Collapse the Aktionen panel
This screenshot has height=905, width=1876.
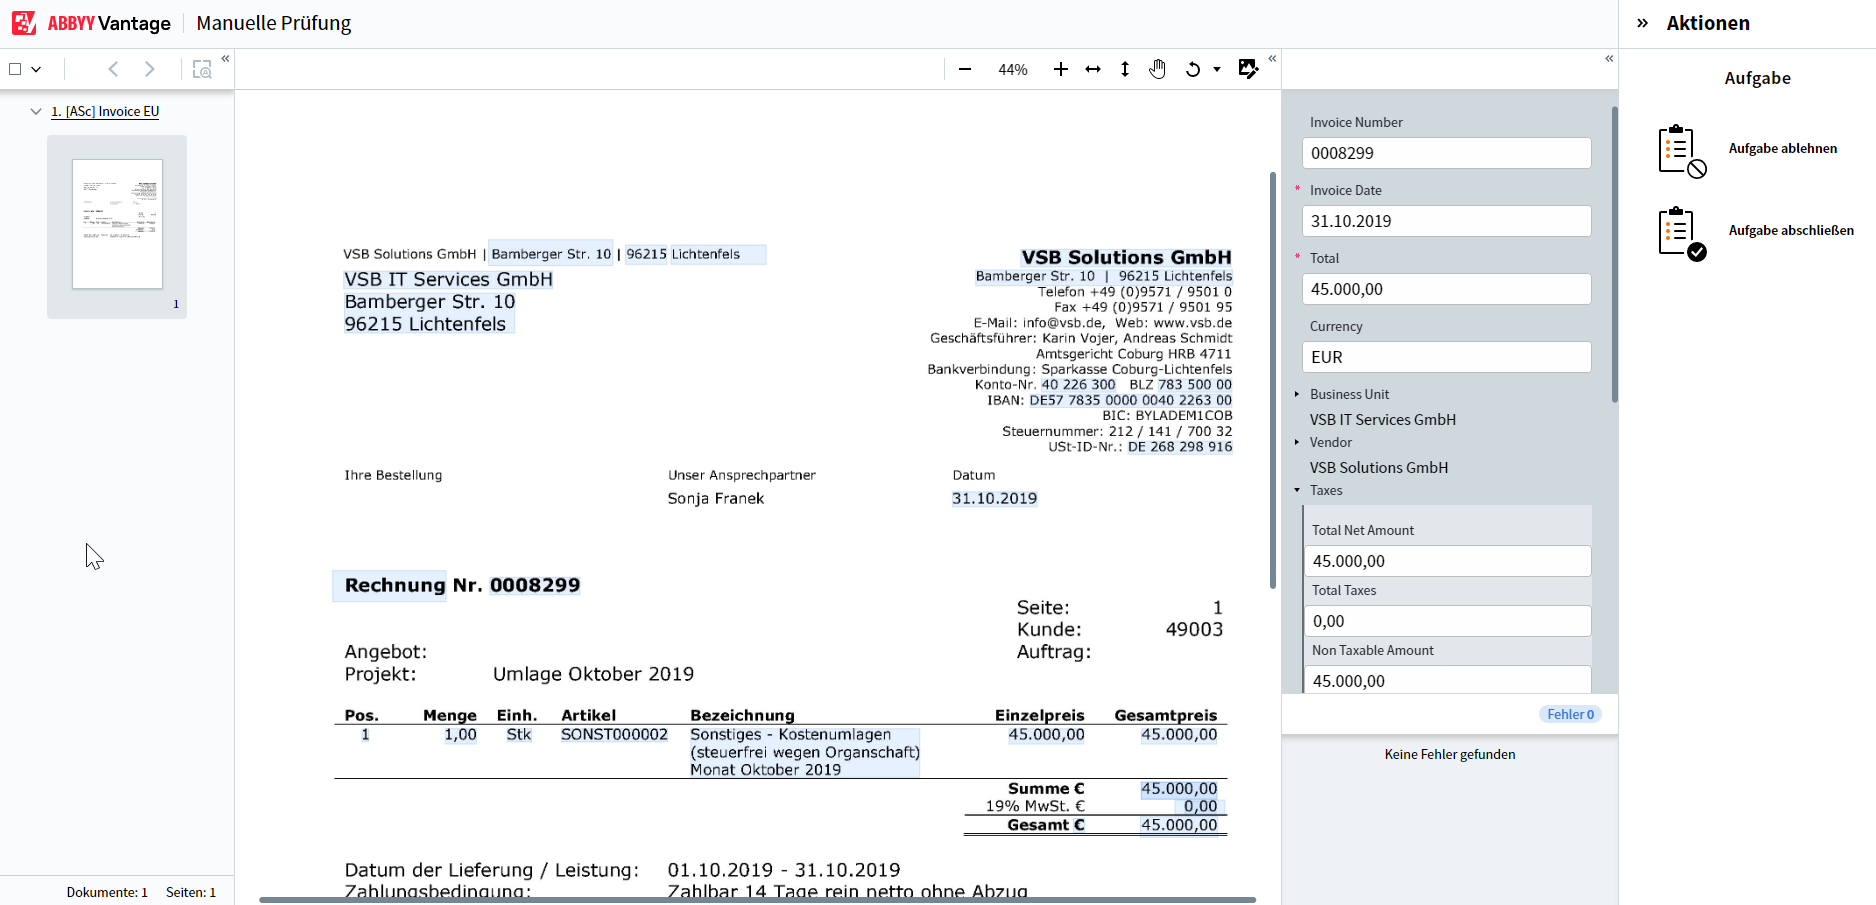[x=1642, y=23]
